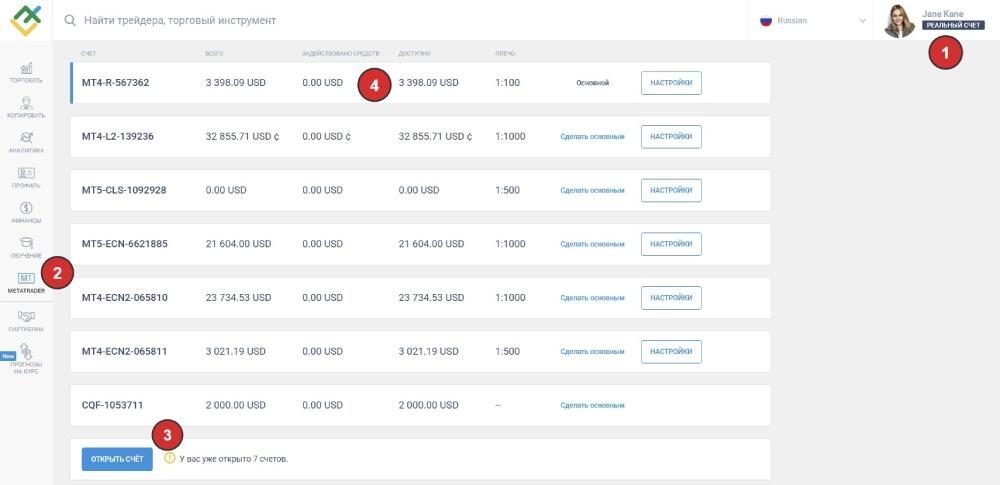The height and width of the screenshot is (485, 1000).
Task: Click the LiteFinance logo icon
Action: (26, 20)
